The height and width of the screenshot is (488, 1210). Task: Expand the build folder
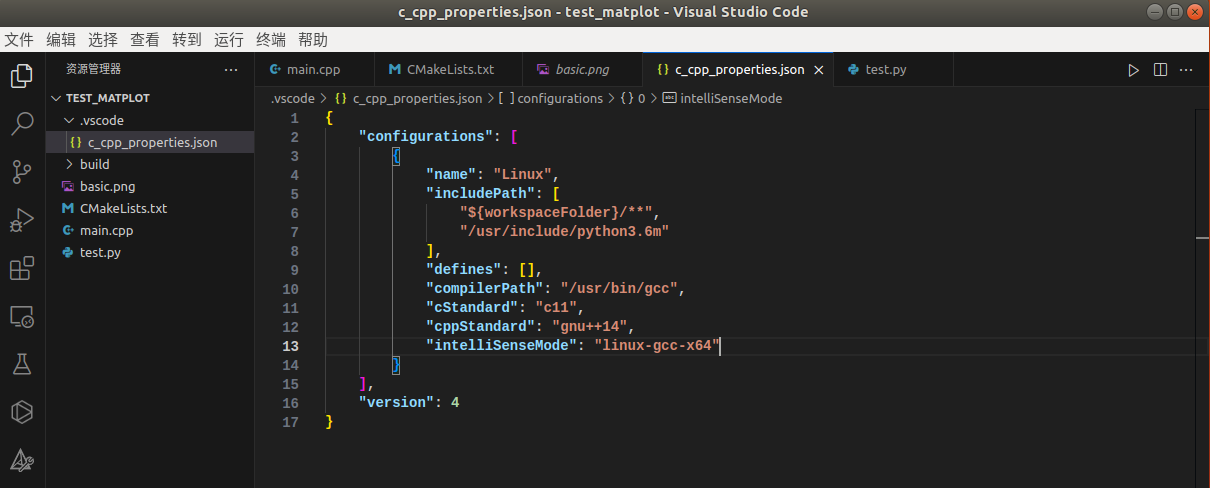(x=68, y=164)
